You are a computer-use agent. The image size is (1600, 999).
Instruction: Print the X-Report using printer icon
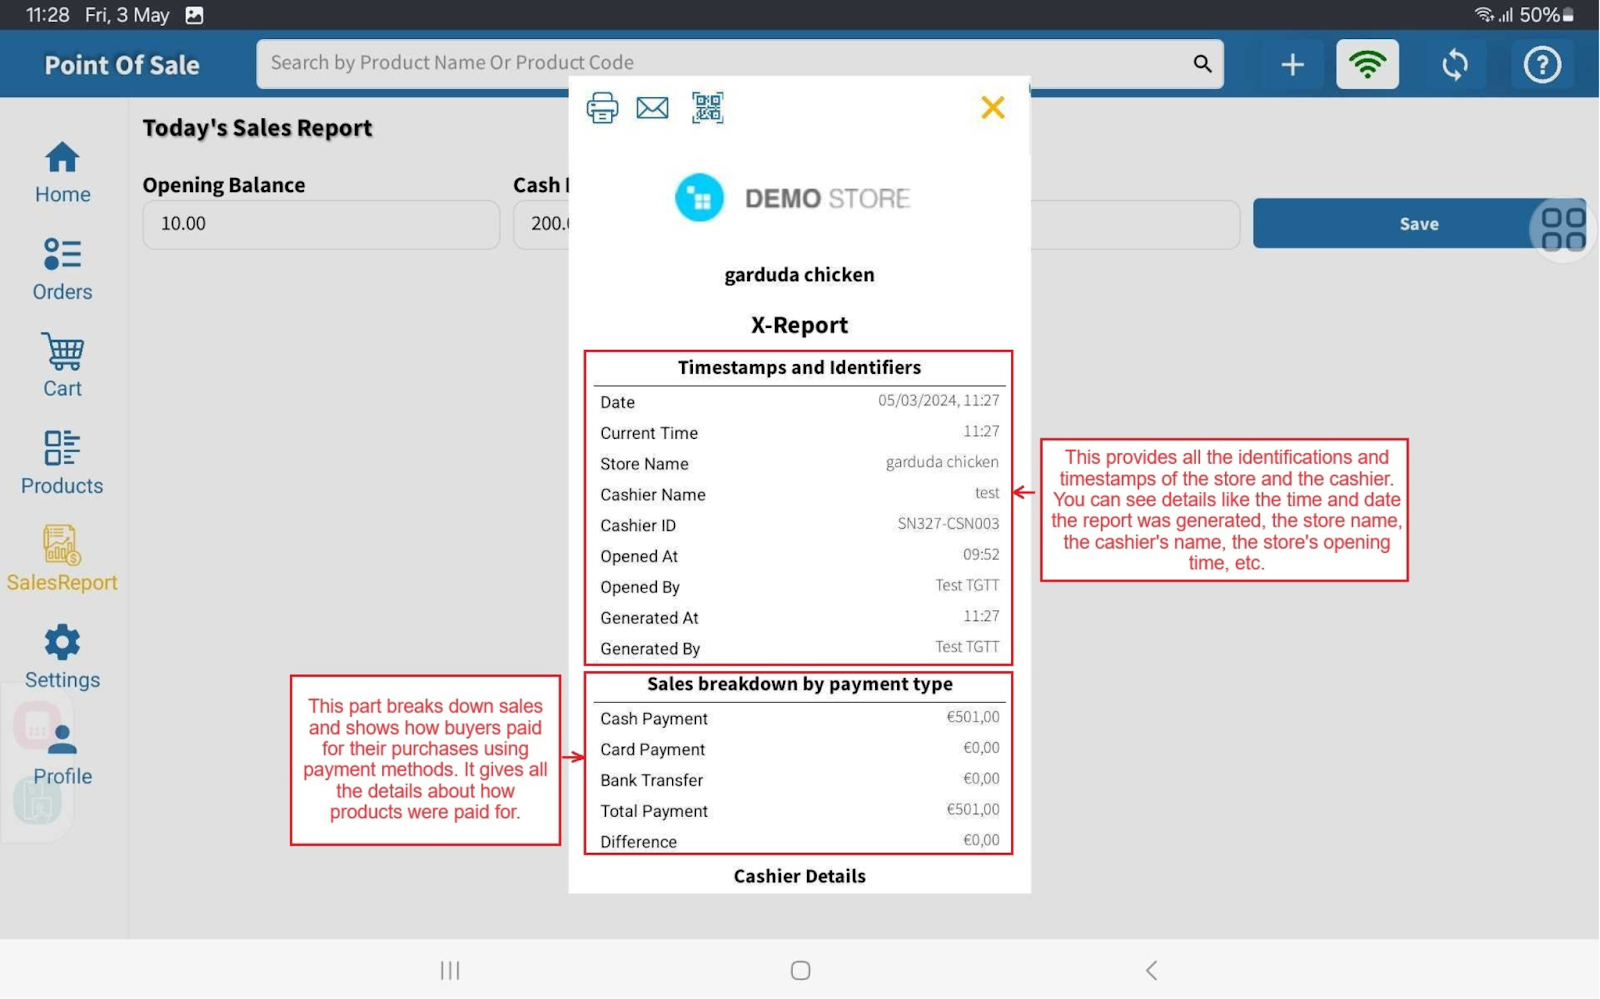pos(602,108)
